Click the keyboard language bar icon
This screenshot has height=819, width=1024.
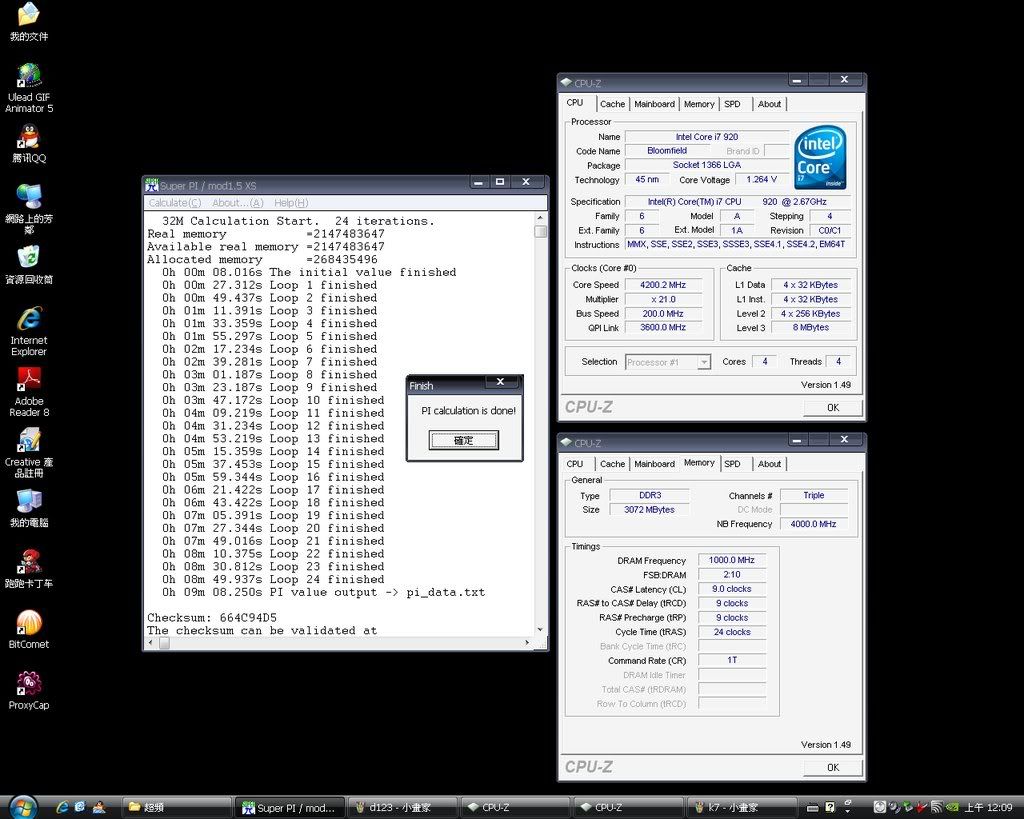[812, 808]
